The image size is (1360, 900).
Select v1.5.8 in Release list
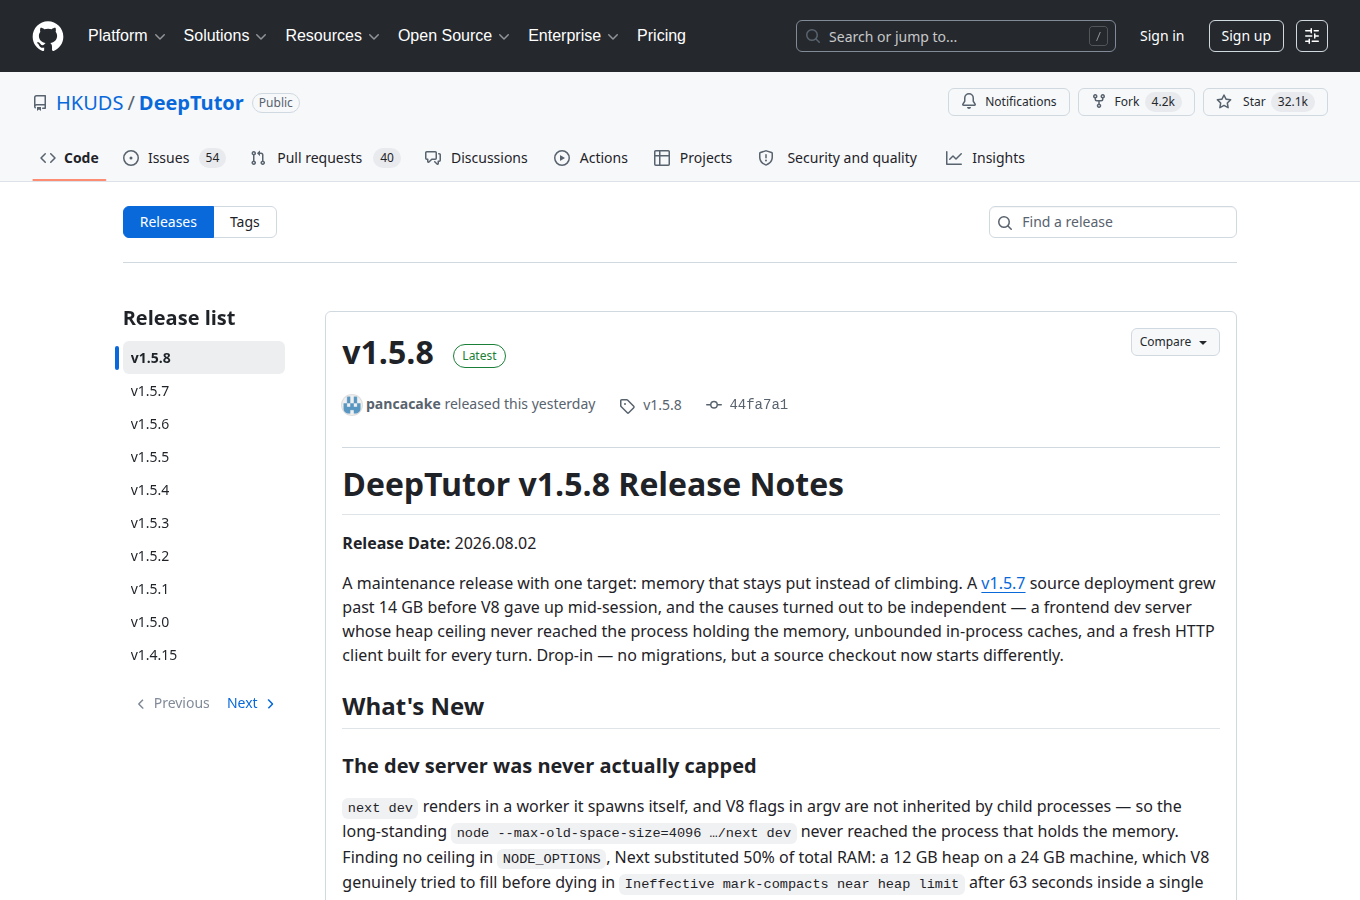[x=204, y=358]
